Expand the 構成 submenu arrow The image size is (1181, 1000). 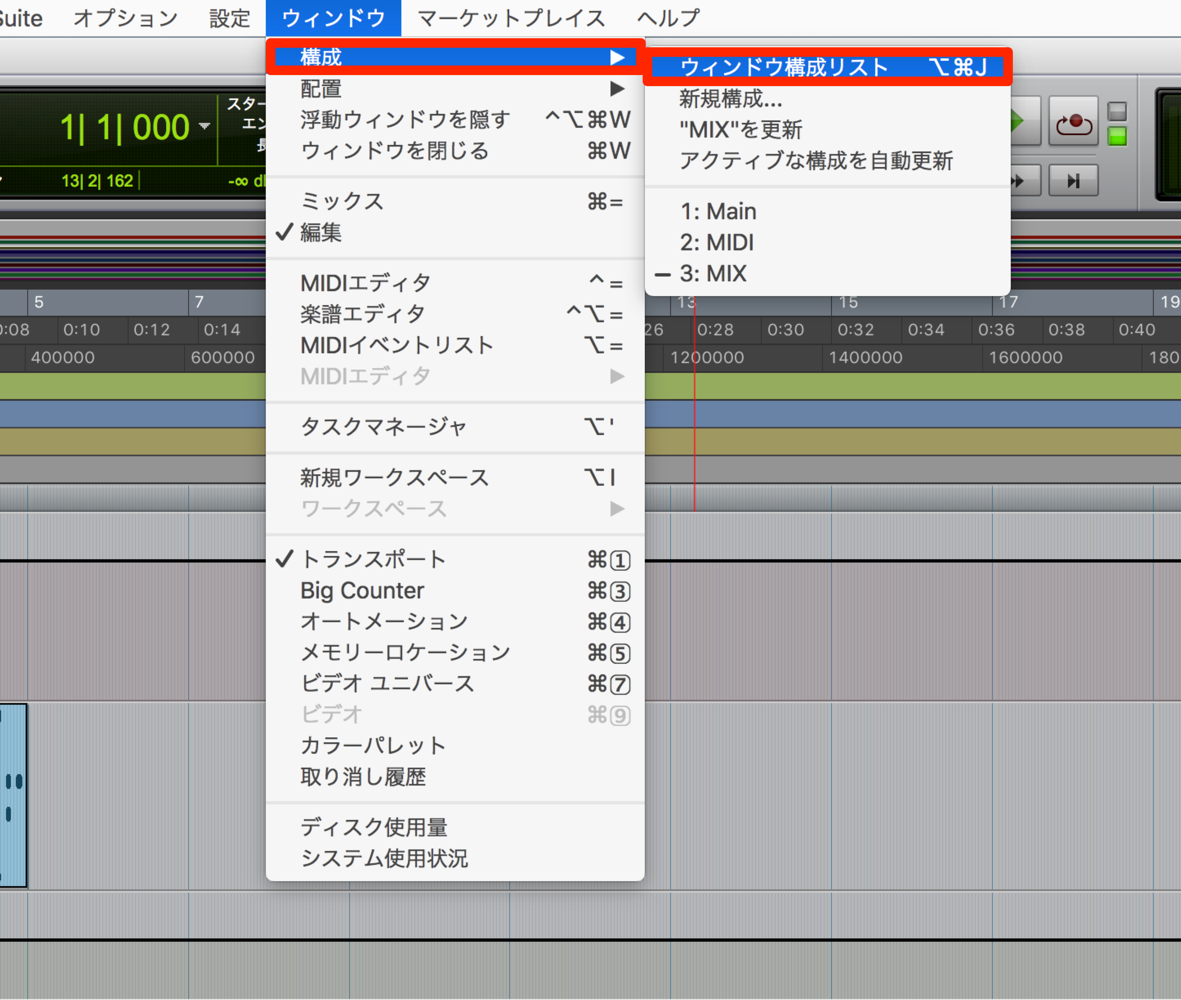pos(618,57)
